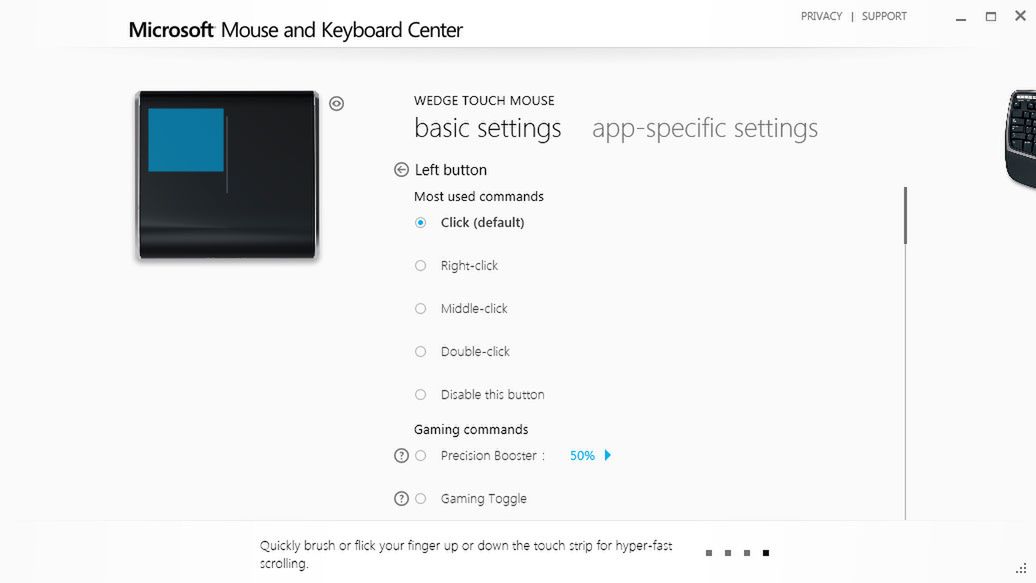This screenshot has width=1036, height=583.
Task: Open the Support link
Action: click(x=885, y=16)
